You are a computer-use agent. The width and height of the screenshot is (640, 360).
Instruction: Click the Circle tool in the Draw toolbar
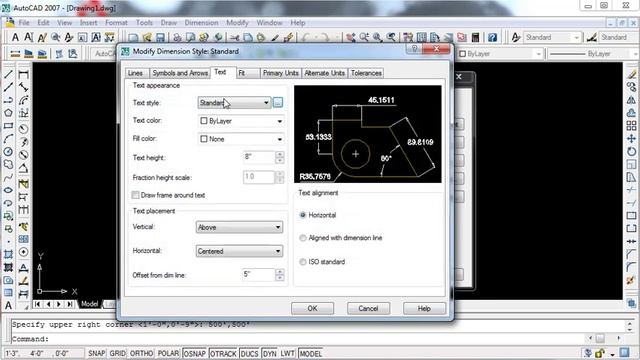pos(8,152)
